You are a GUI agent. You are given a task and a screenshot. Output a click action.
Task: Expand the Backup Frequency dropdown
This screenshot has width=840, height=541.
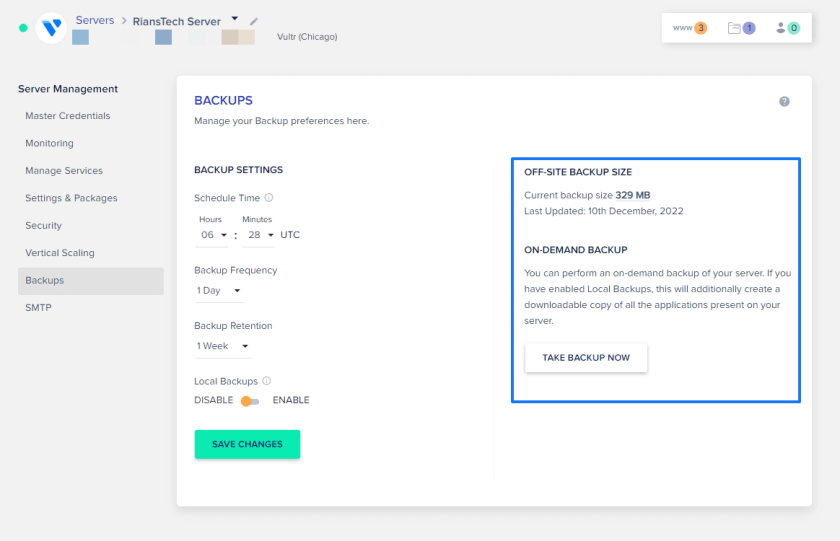tap(220, 291)
